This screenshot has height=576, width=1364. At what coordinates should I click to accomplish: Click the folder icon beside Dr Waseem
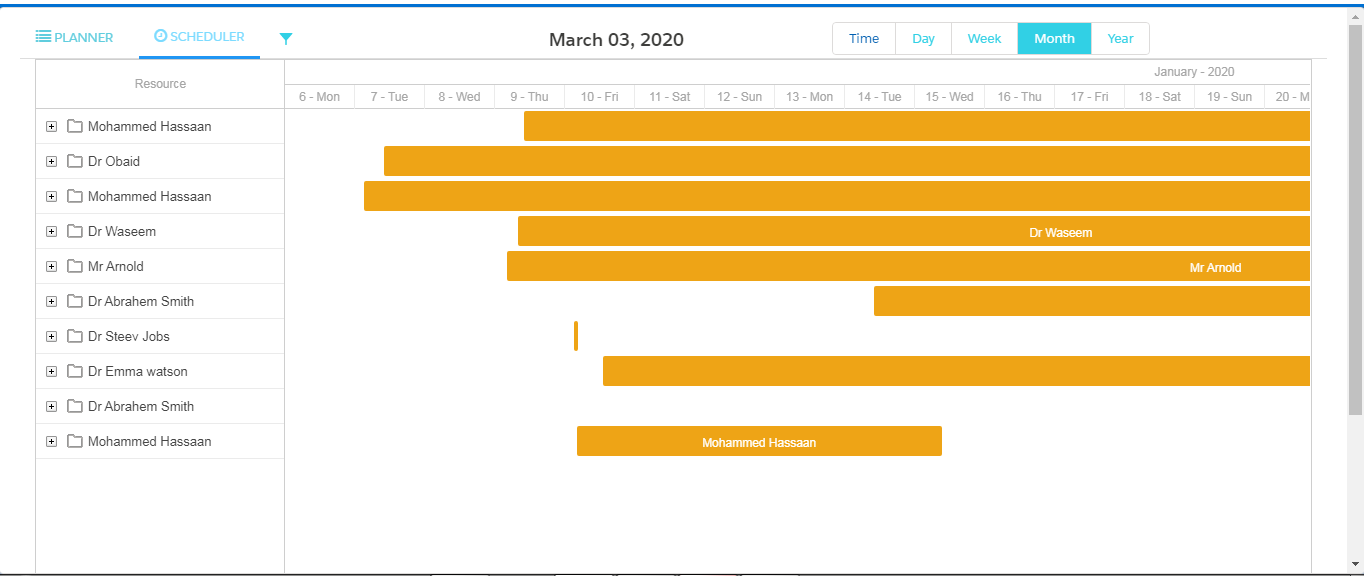(x=75, y=231)
